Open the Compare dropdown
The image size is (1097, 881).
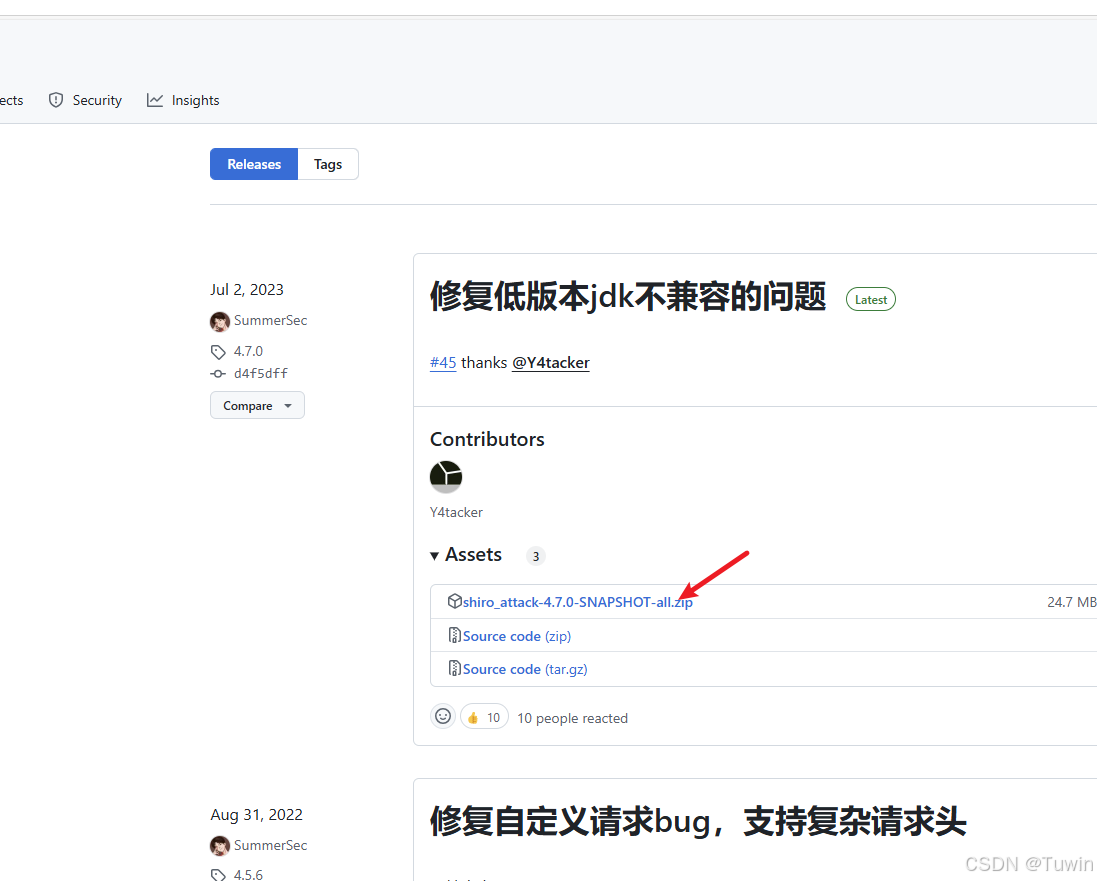click(257, 405)
